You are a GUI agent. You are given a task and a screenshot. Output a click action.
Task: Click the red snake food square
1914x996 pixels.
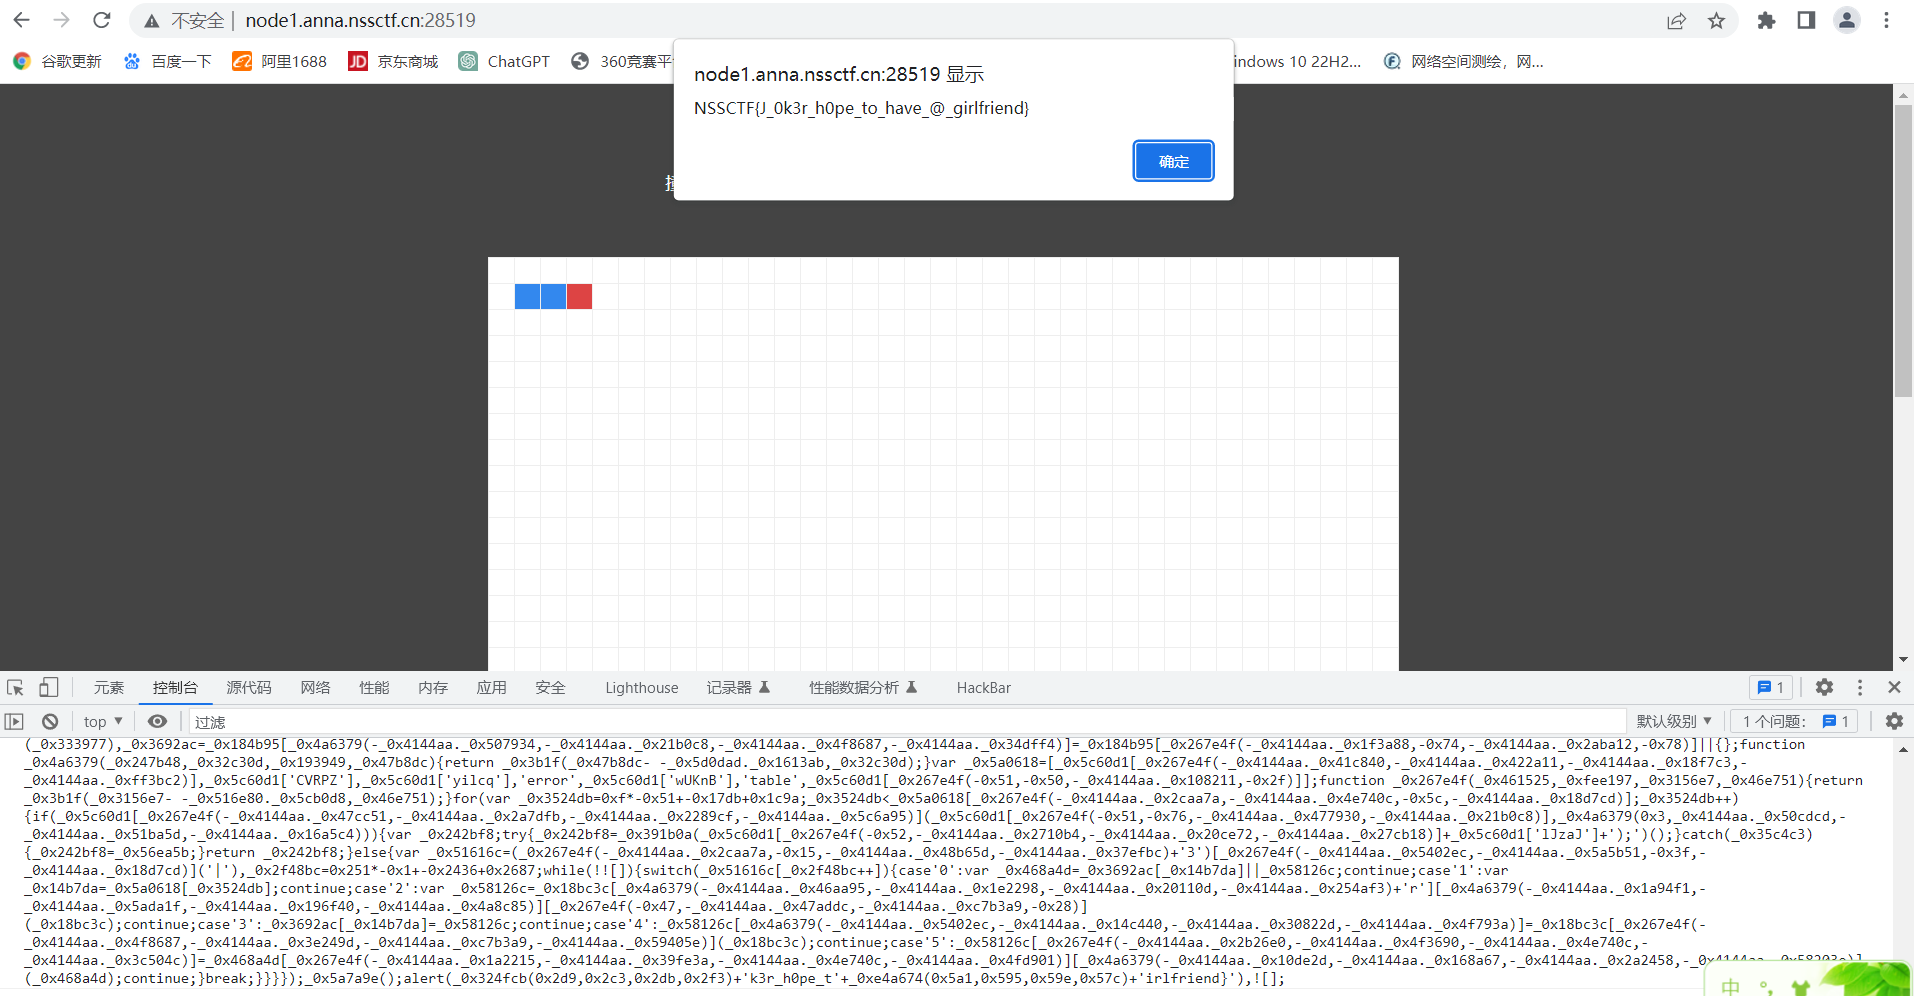pyautogui.click(x=580, y=297)
